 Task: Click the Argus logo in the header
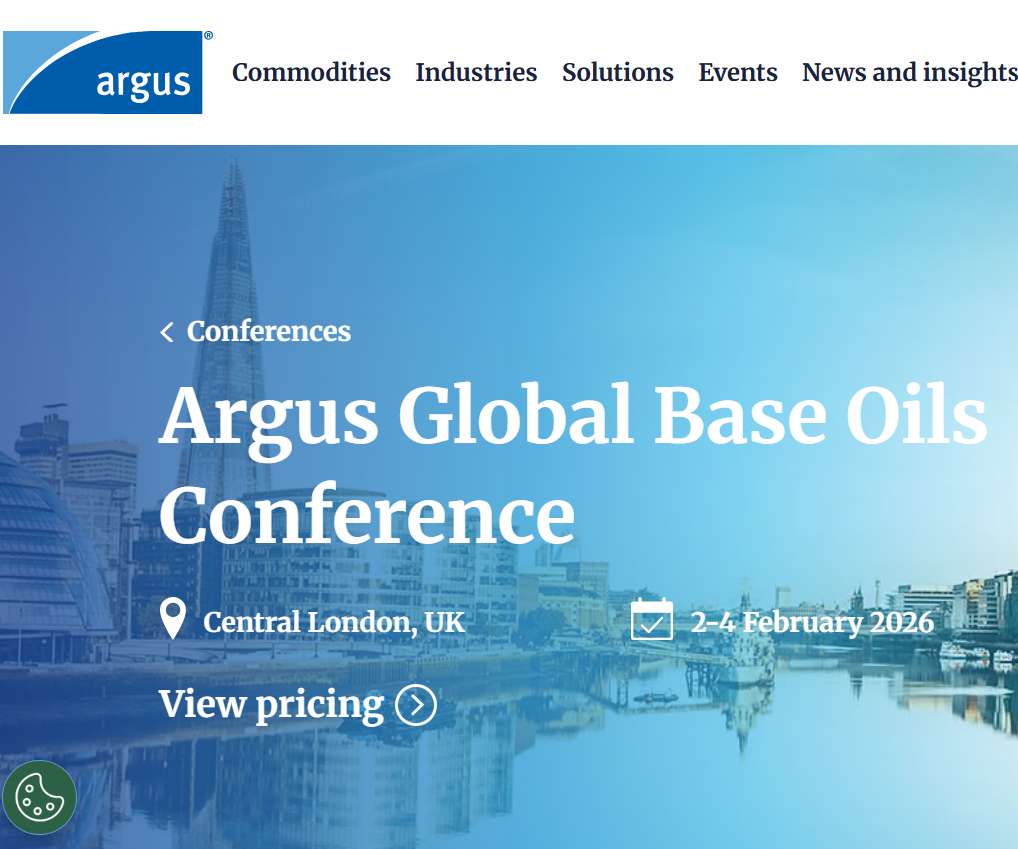pos(104,72)
